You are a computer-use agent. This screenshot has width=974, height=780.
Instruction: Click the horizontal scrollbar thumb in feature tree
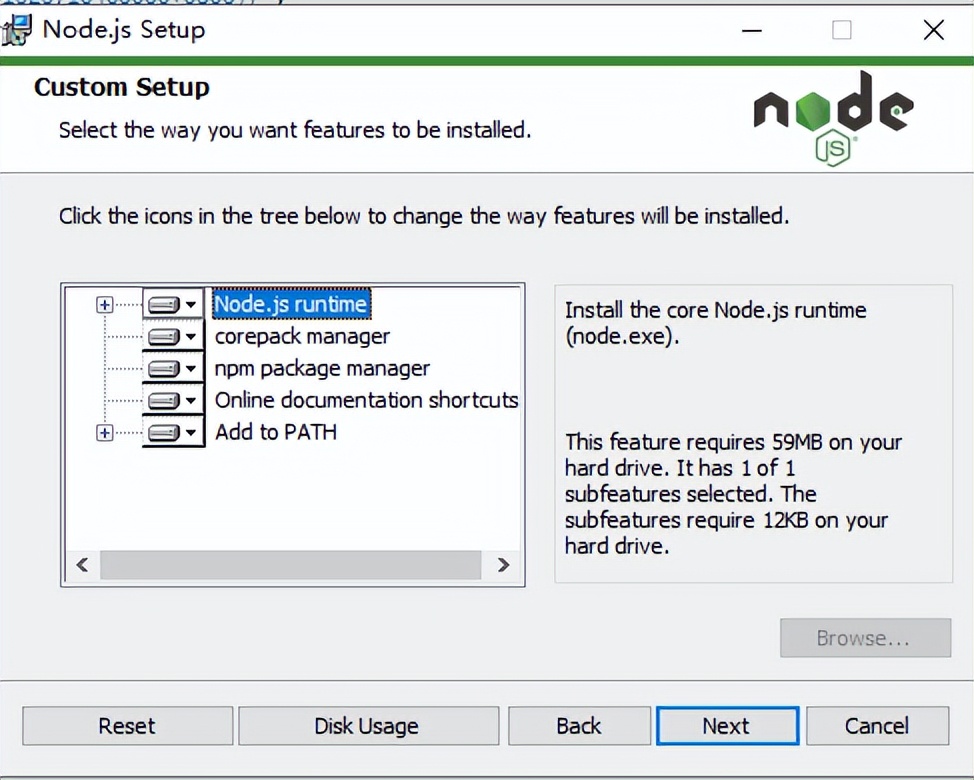point(291,565)
